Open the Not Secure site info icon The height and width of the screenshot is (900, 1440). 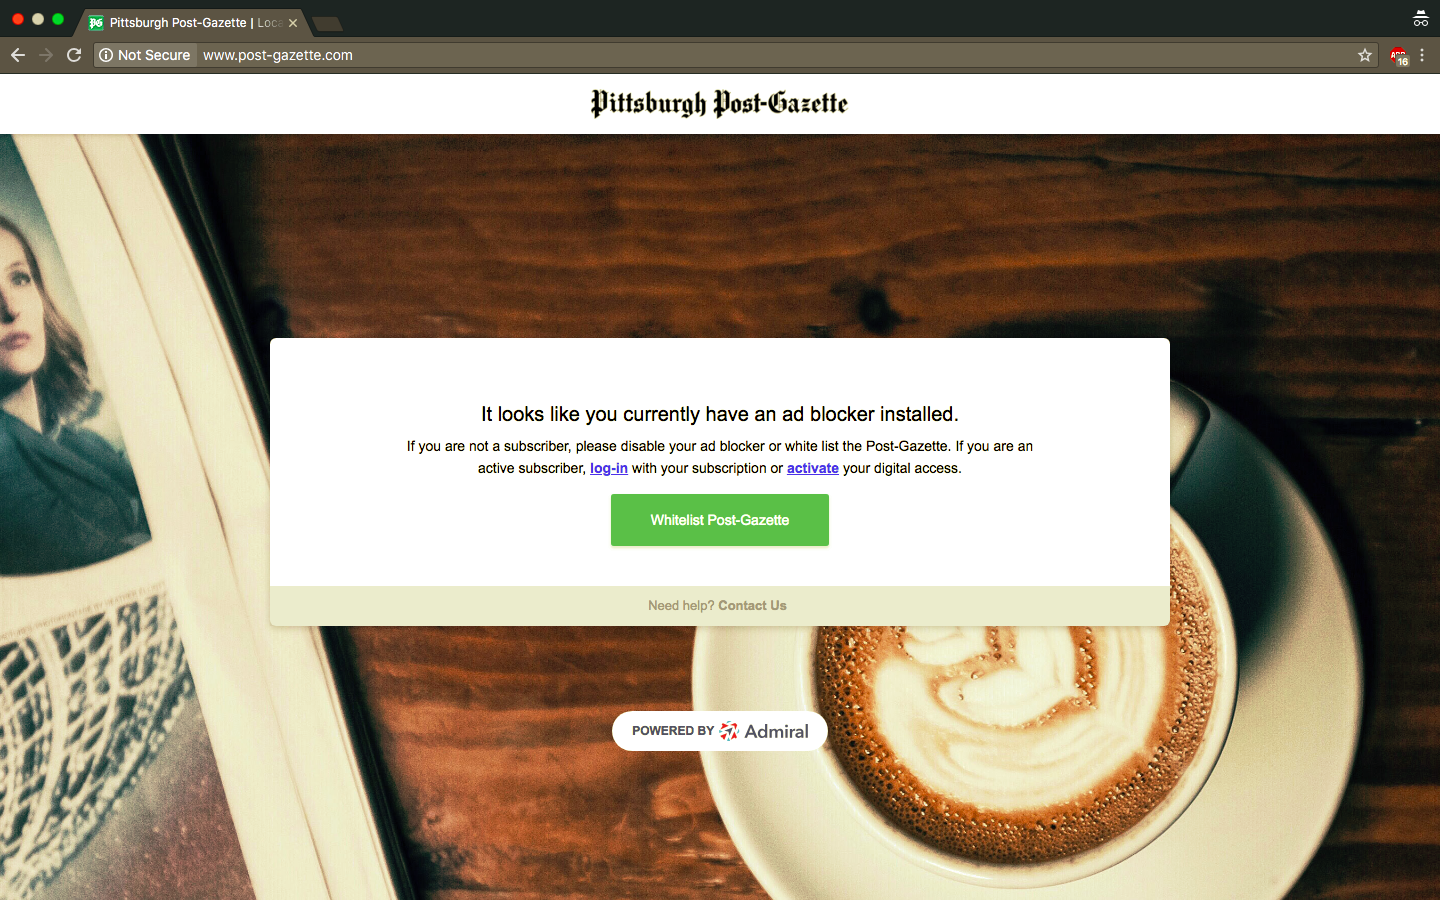pos(106,55)
